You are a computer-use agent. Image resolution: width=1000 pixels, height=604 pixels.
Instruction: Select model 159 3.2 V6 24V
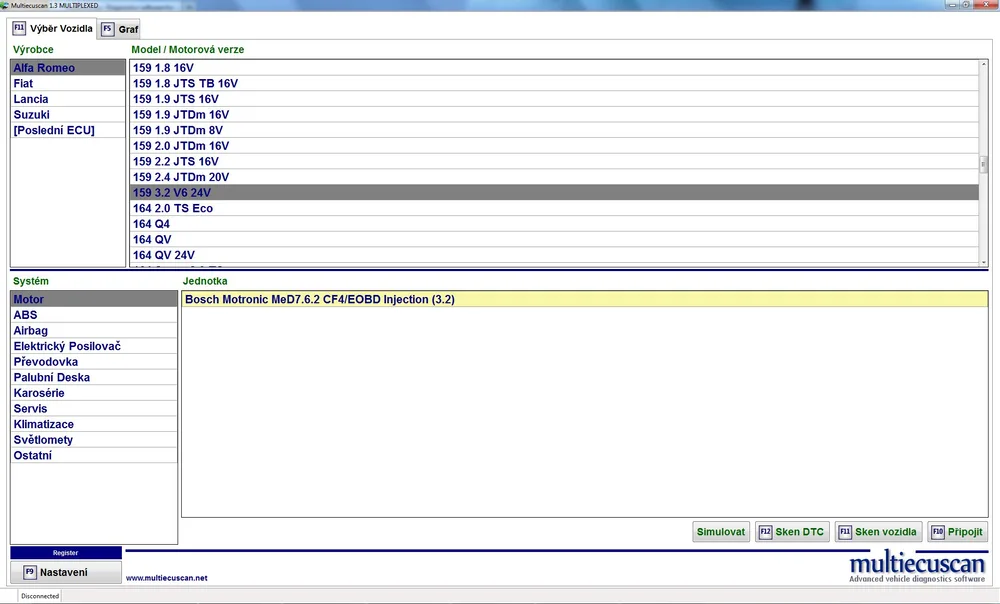pos(554,193)
